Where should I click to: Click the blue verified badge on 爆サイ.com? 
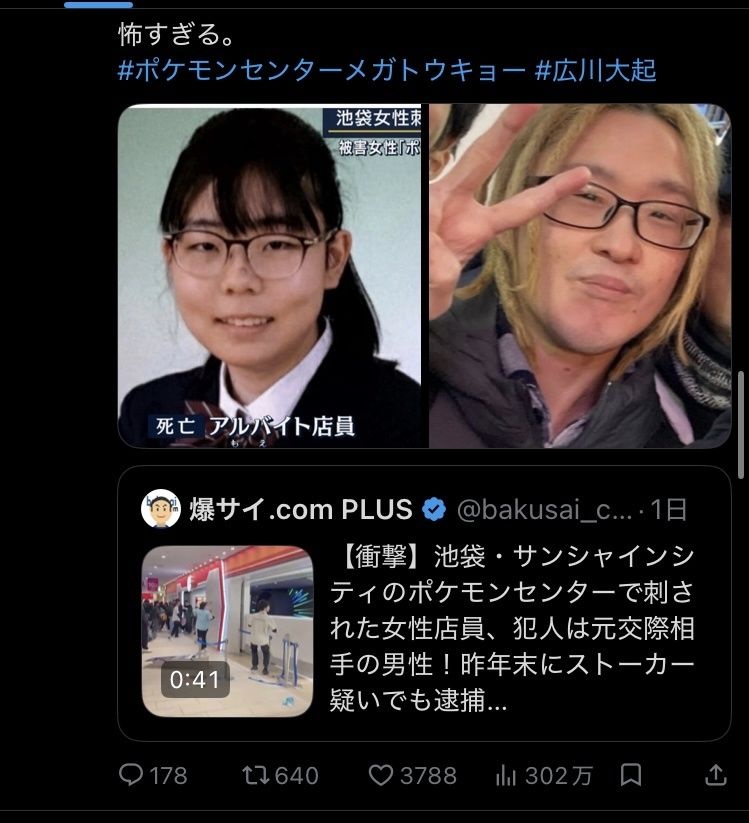pos(434,510)
